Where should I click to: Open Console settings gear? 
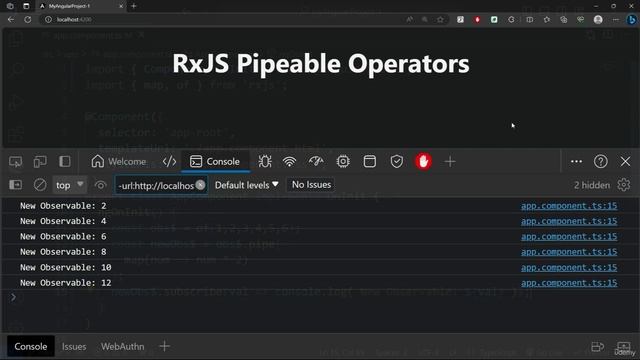click(x=624, y=185)
